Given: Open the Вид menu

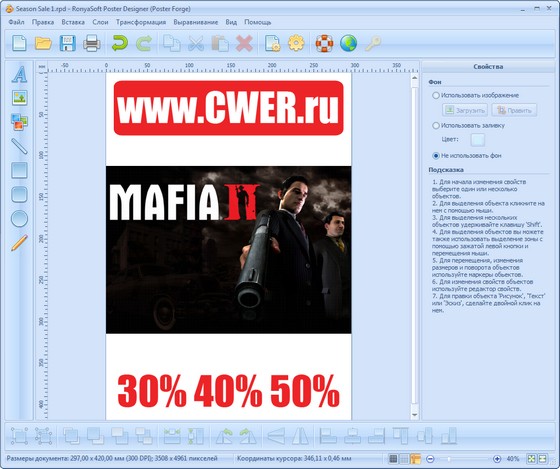Looking at the screenshot, I should 231,22.
